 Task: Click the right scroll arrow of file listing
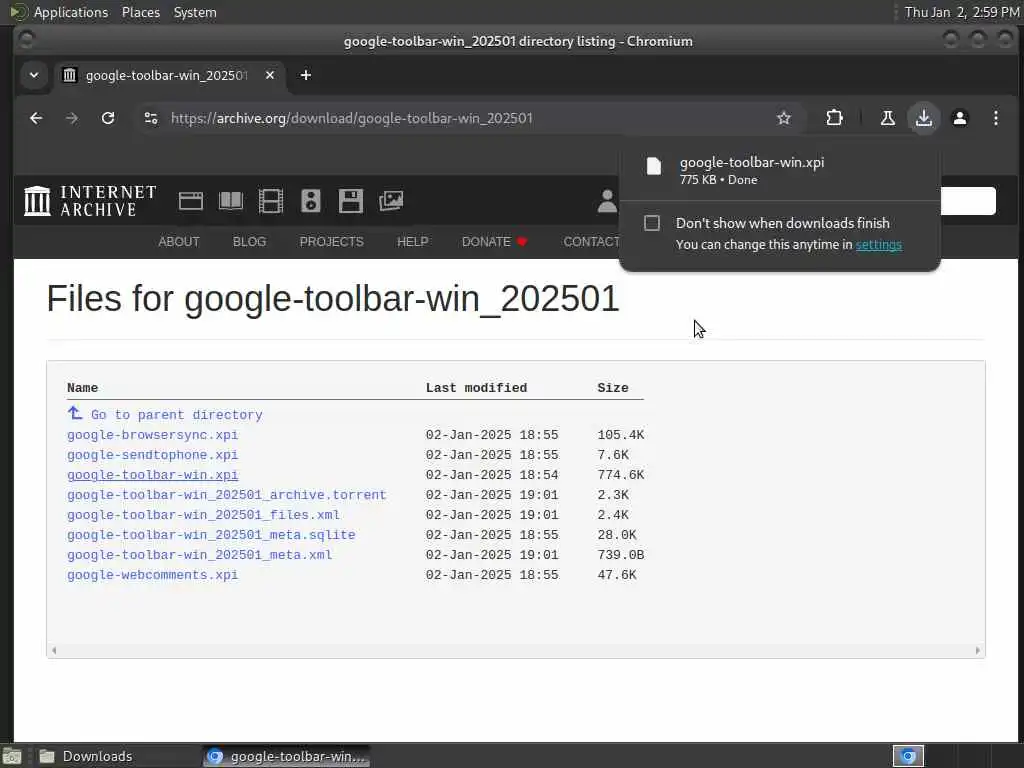[978, 650]
